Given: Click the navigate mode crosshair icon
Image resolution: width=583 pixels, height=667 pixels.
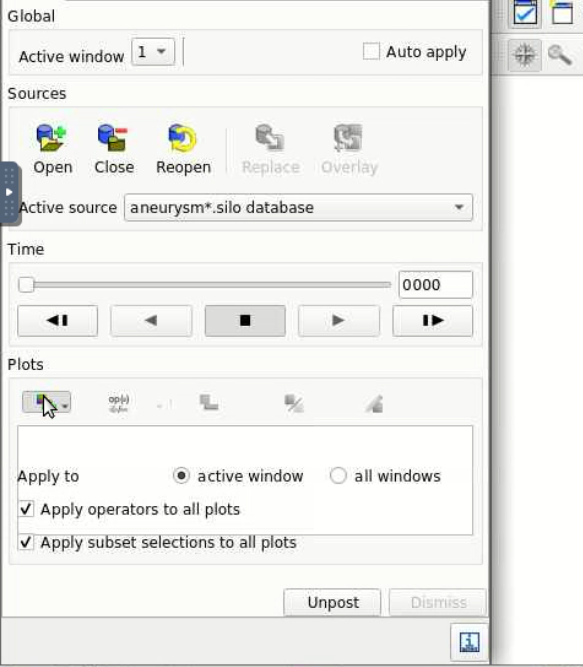Looking at the screenshot, I should pyautogui.click(x=524, y=55).
